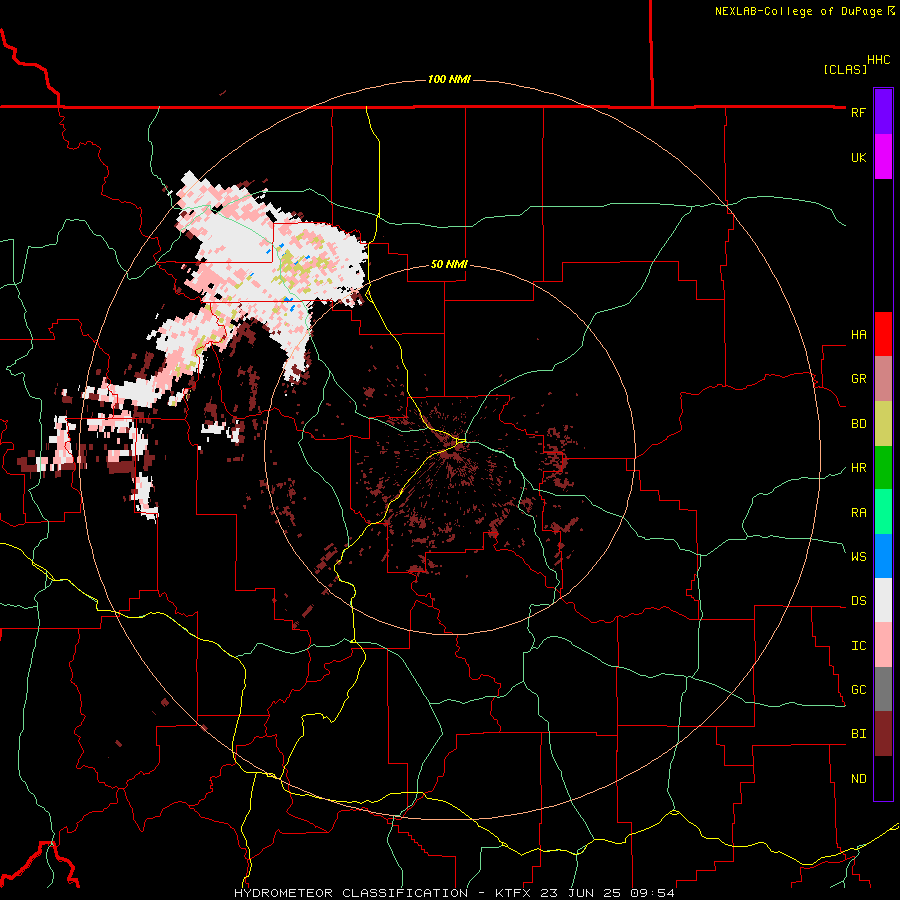Click the GR salmon legend swatch

coord(883,379)
